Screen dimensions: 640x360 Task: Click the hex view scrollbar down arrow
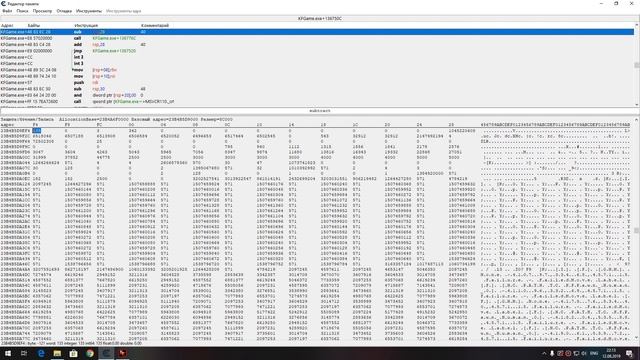coord(637,338)
